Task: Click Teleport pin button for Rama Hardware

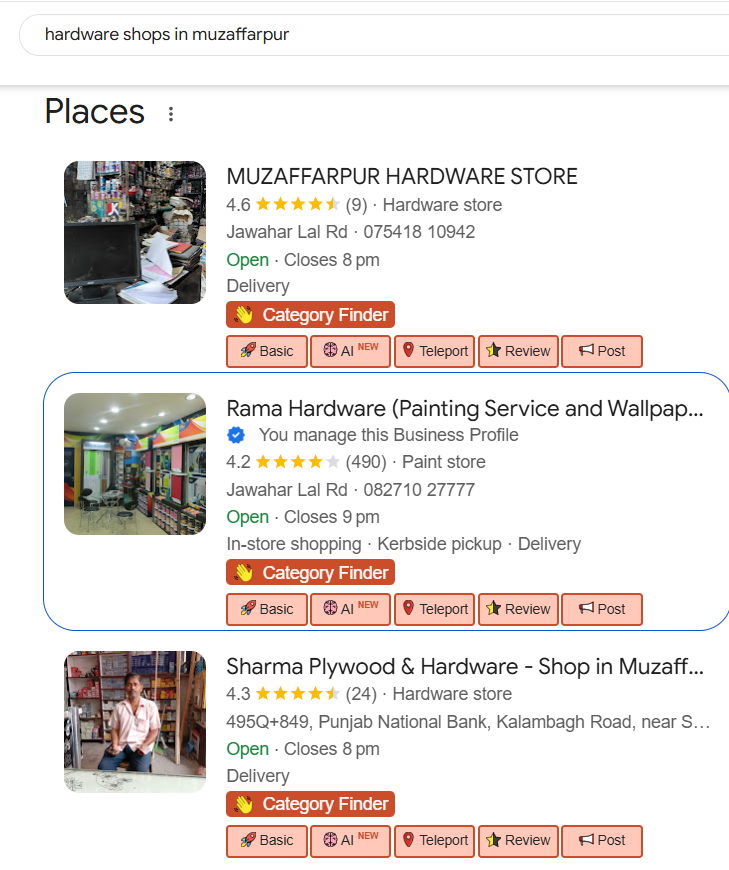Action: (x=434, y=609)
